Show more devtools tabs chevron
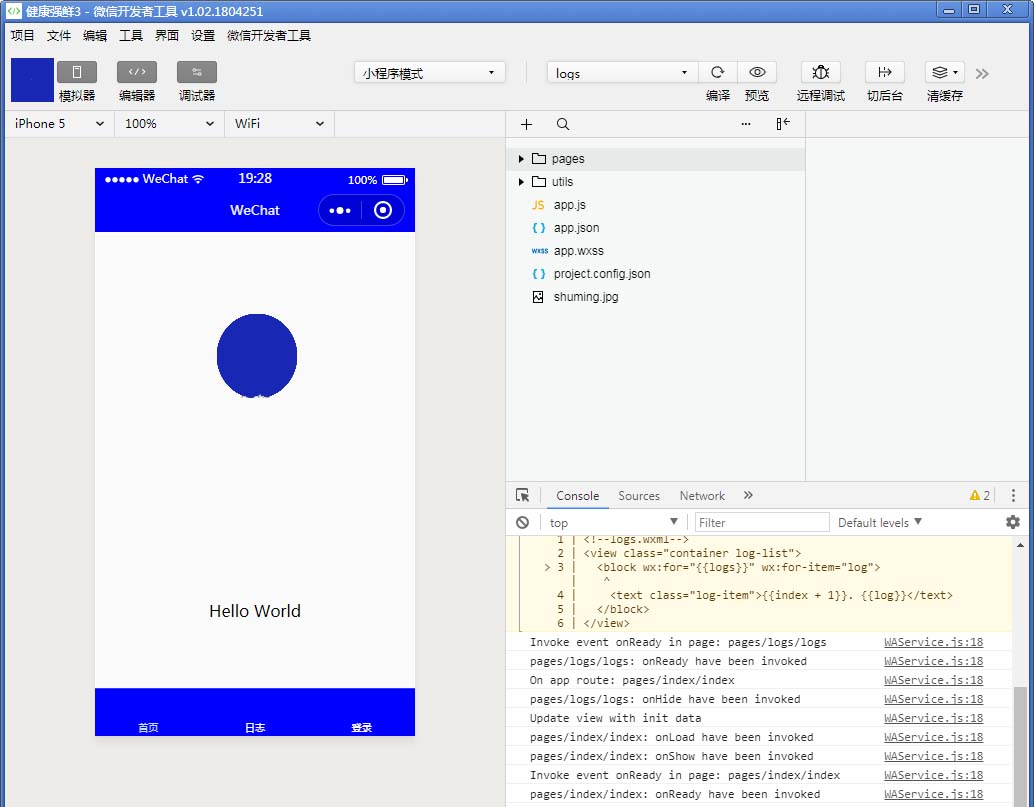 748,495
